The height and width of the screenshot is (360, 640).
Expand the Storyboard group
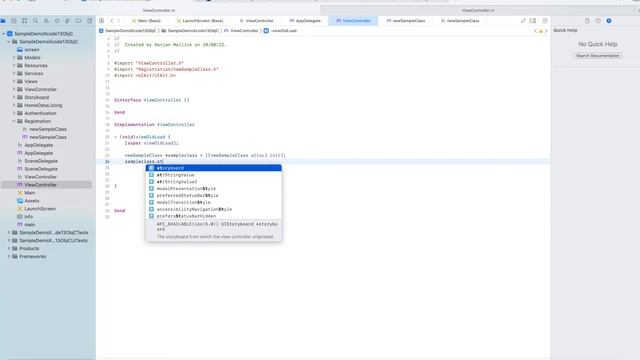(x=14, y=97)
